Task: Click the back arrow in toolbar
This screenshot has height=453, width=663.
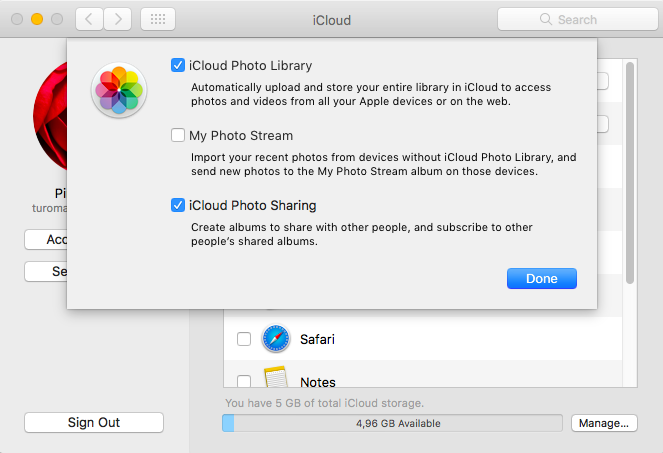Action: pos(89,19)
